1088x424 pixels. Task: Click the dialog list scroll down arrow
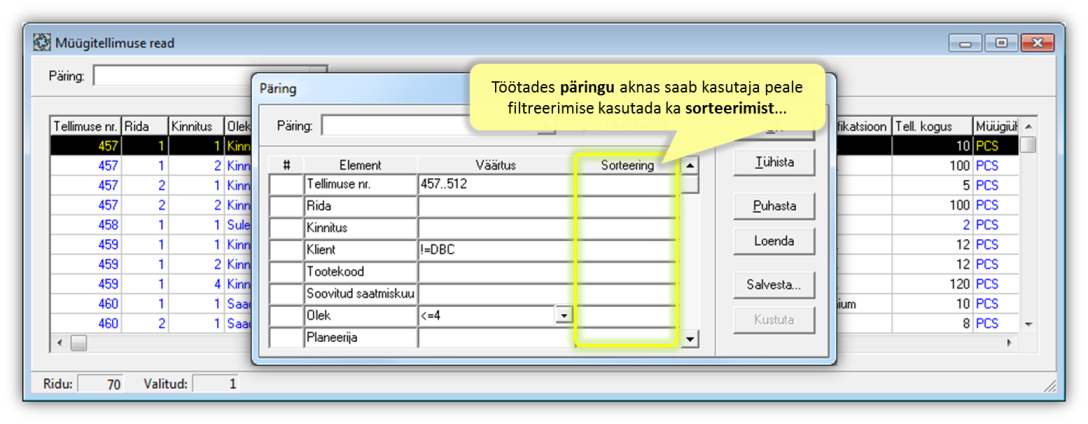(690, 339)
